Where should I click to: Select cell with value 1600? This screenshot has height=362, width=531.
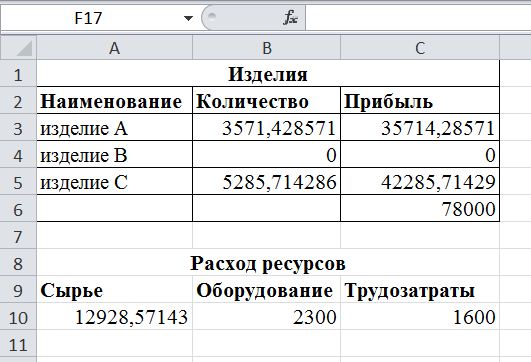coord(420,317)
